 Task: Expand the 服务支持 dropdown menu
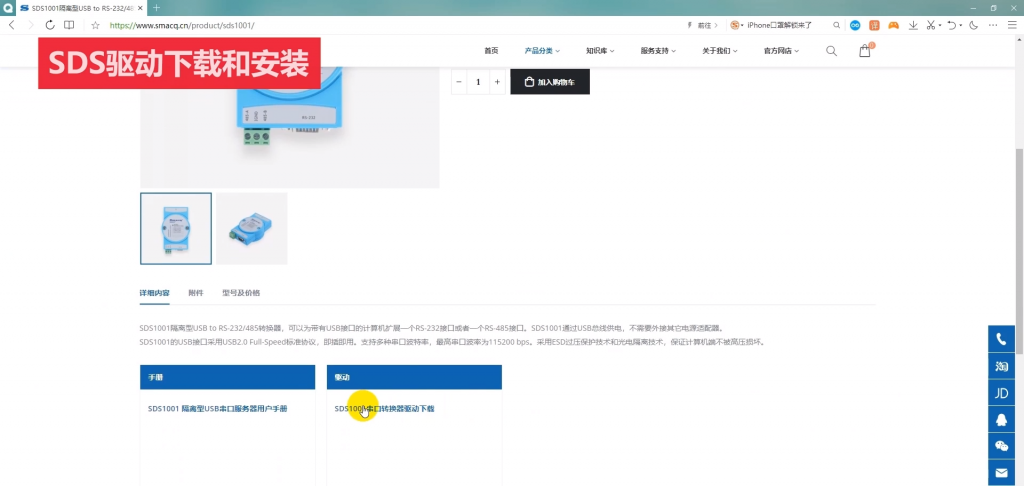[658, 51]
